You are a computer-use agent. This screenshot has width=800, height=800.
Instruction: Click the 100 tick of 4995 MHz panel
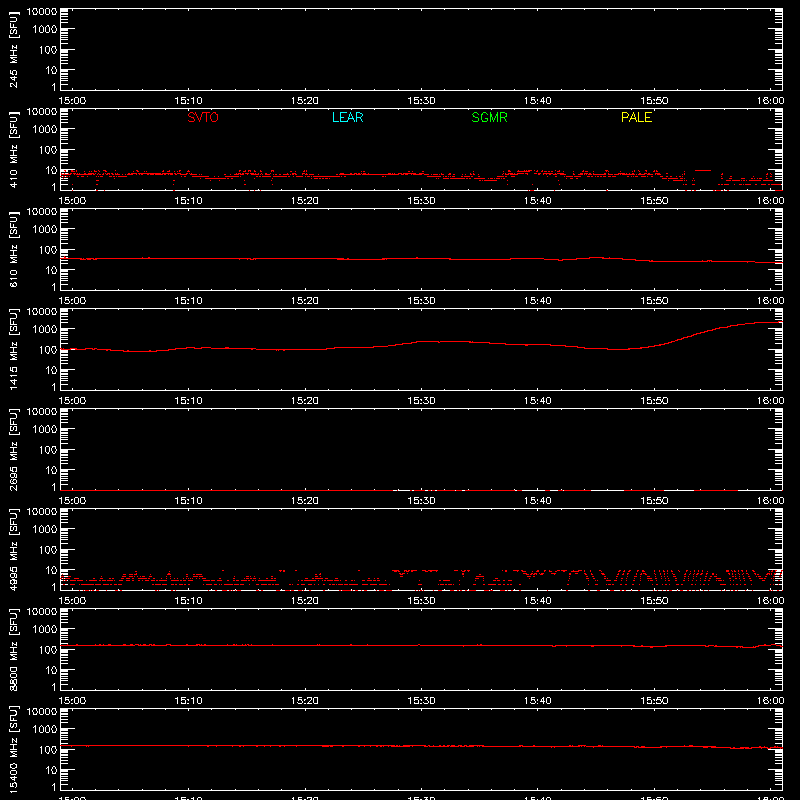point(48,550)
